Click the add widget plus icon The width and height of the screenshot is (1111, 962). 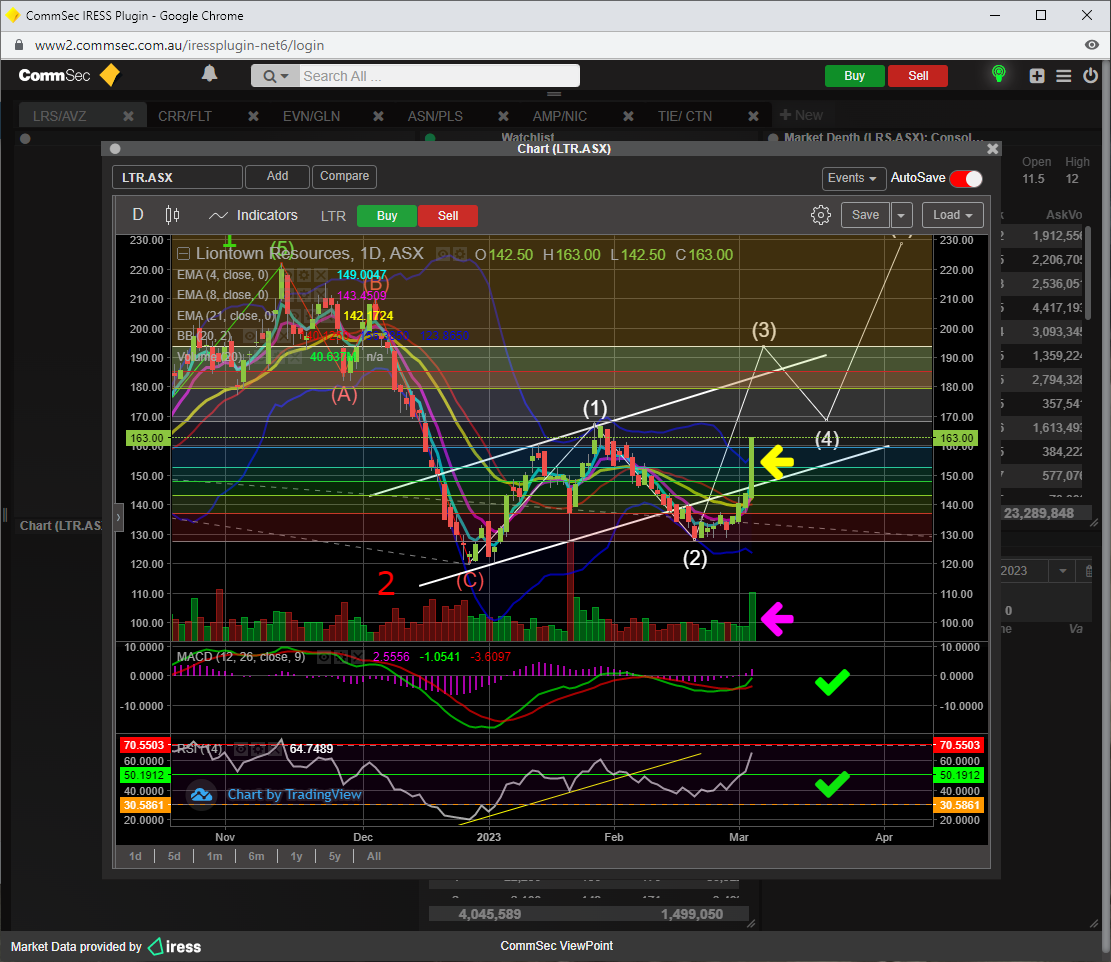(1037, 76)
